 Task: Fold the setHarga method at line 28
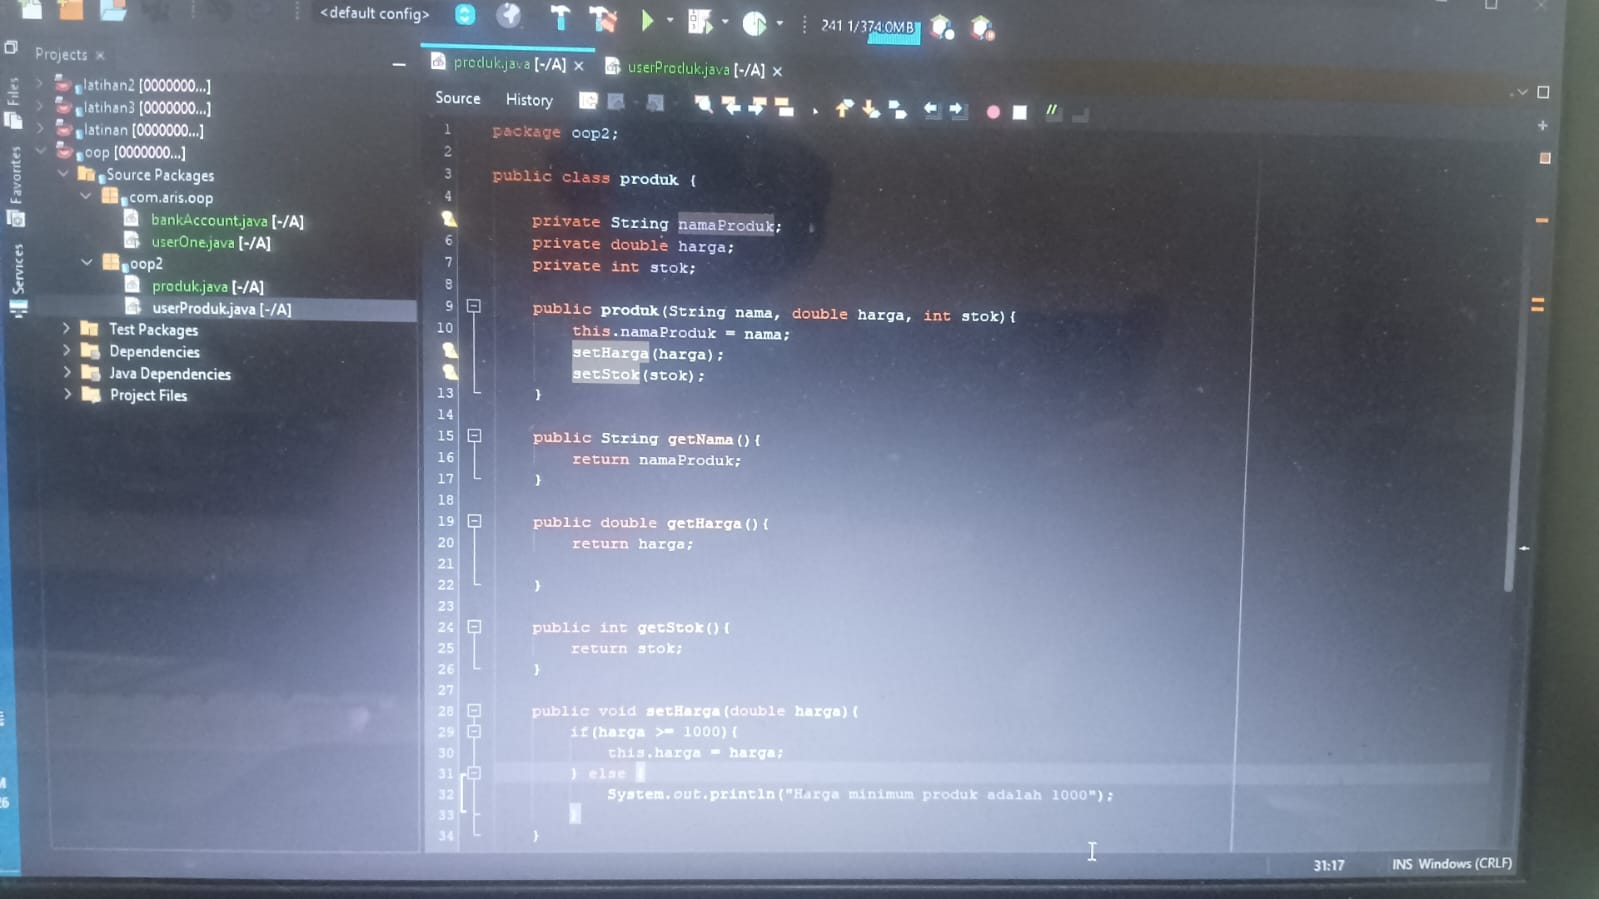click(x=474, y=711)
